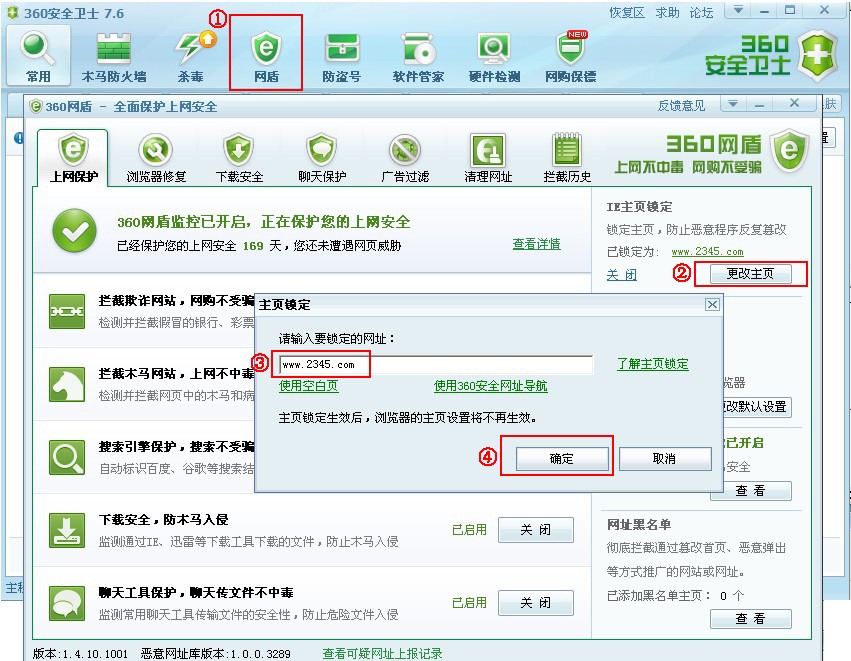The height and width of the screenshot is (661, 851).
Task: Click the 查看 button under 网址黑名单
Action: point(751,619)
